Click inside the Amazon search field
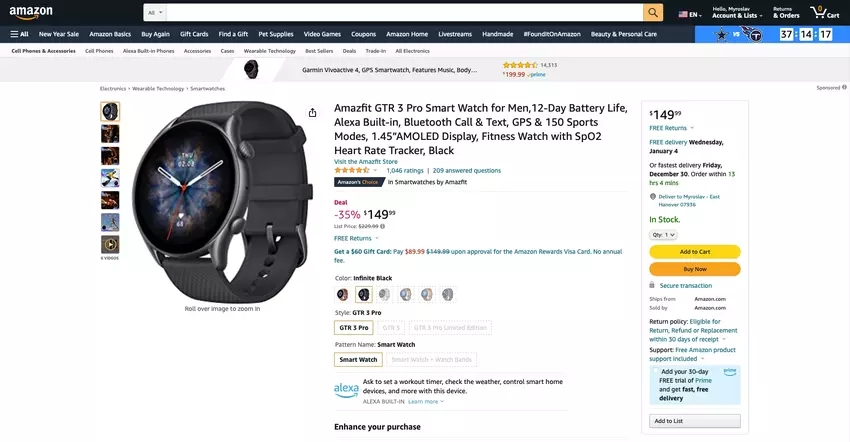 (400, 13)
